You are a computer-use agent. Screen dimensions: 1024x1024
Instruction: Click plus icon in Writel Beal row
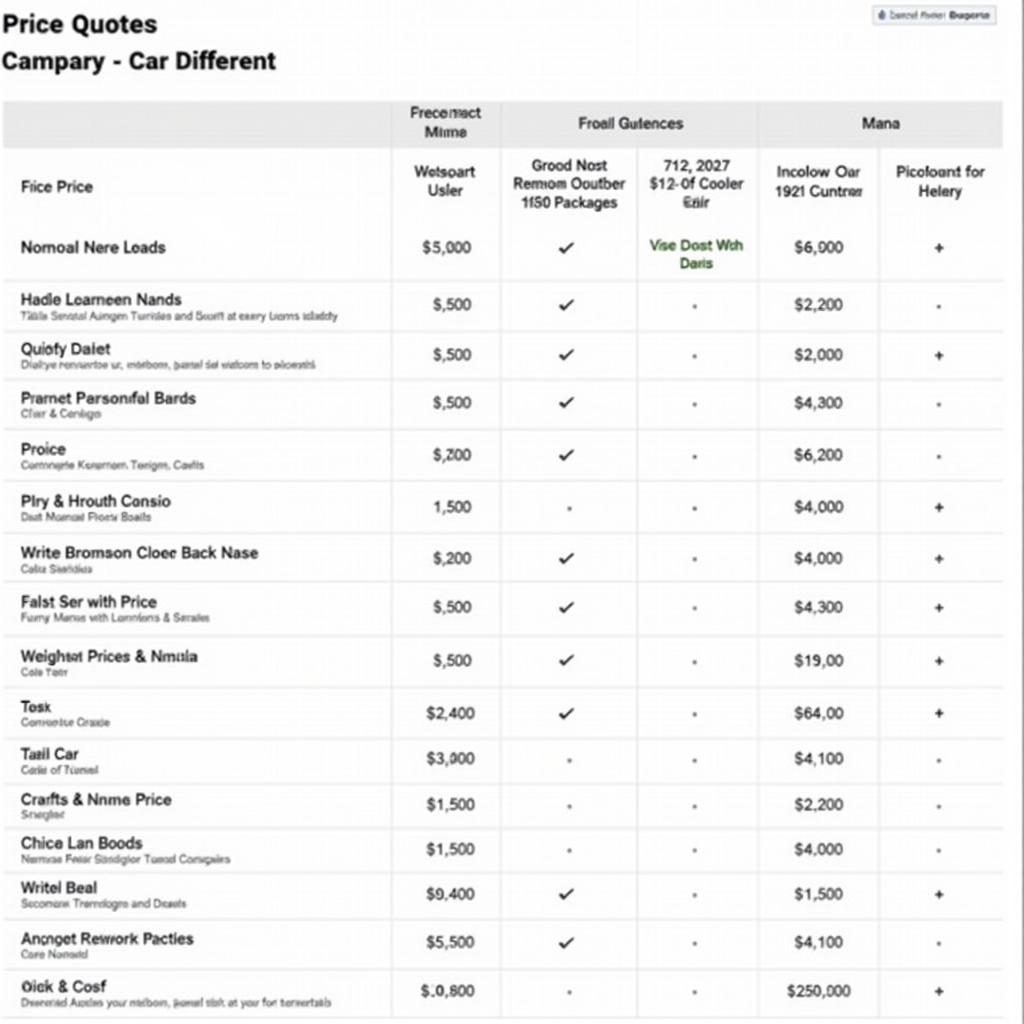click(939, 894)
